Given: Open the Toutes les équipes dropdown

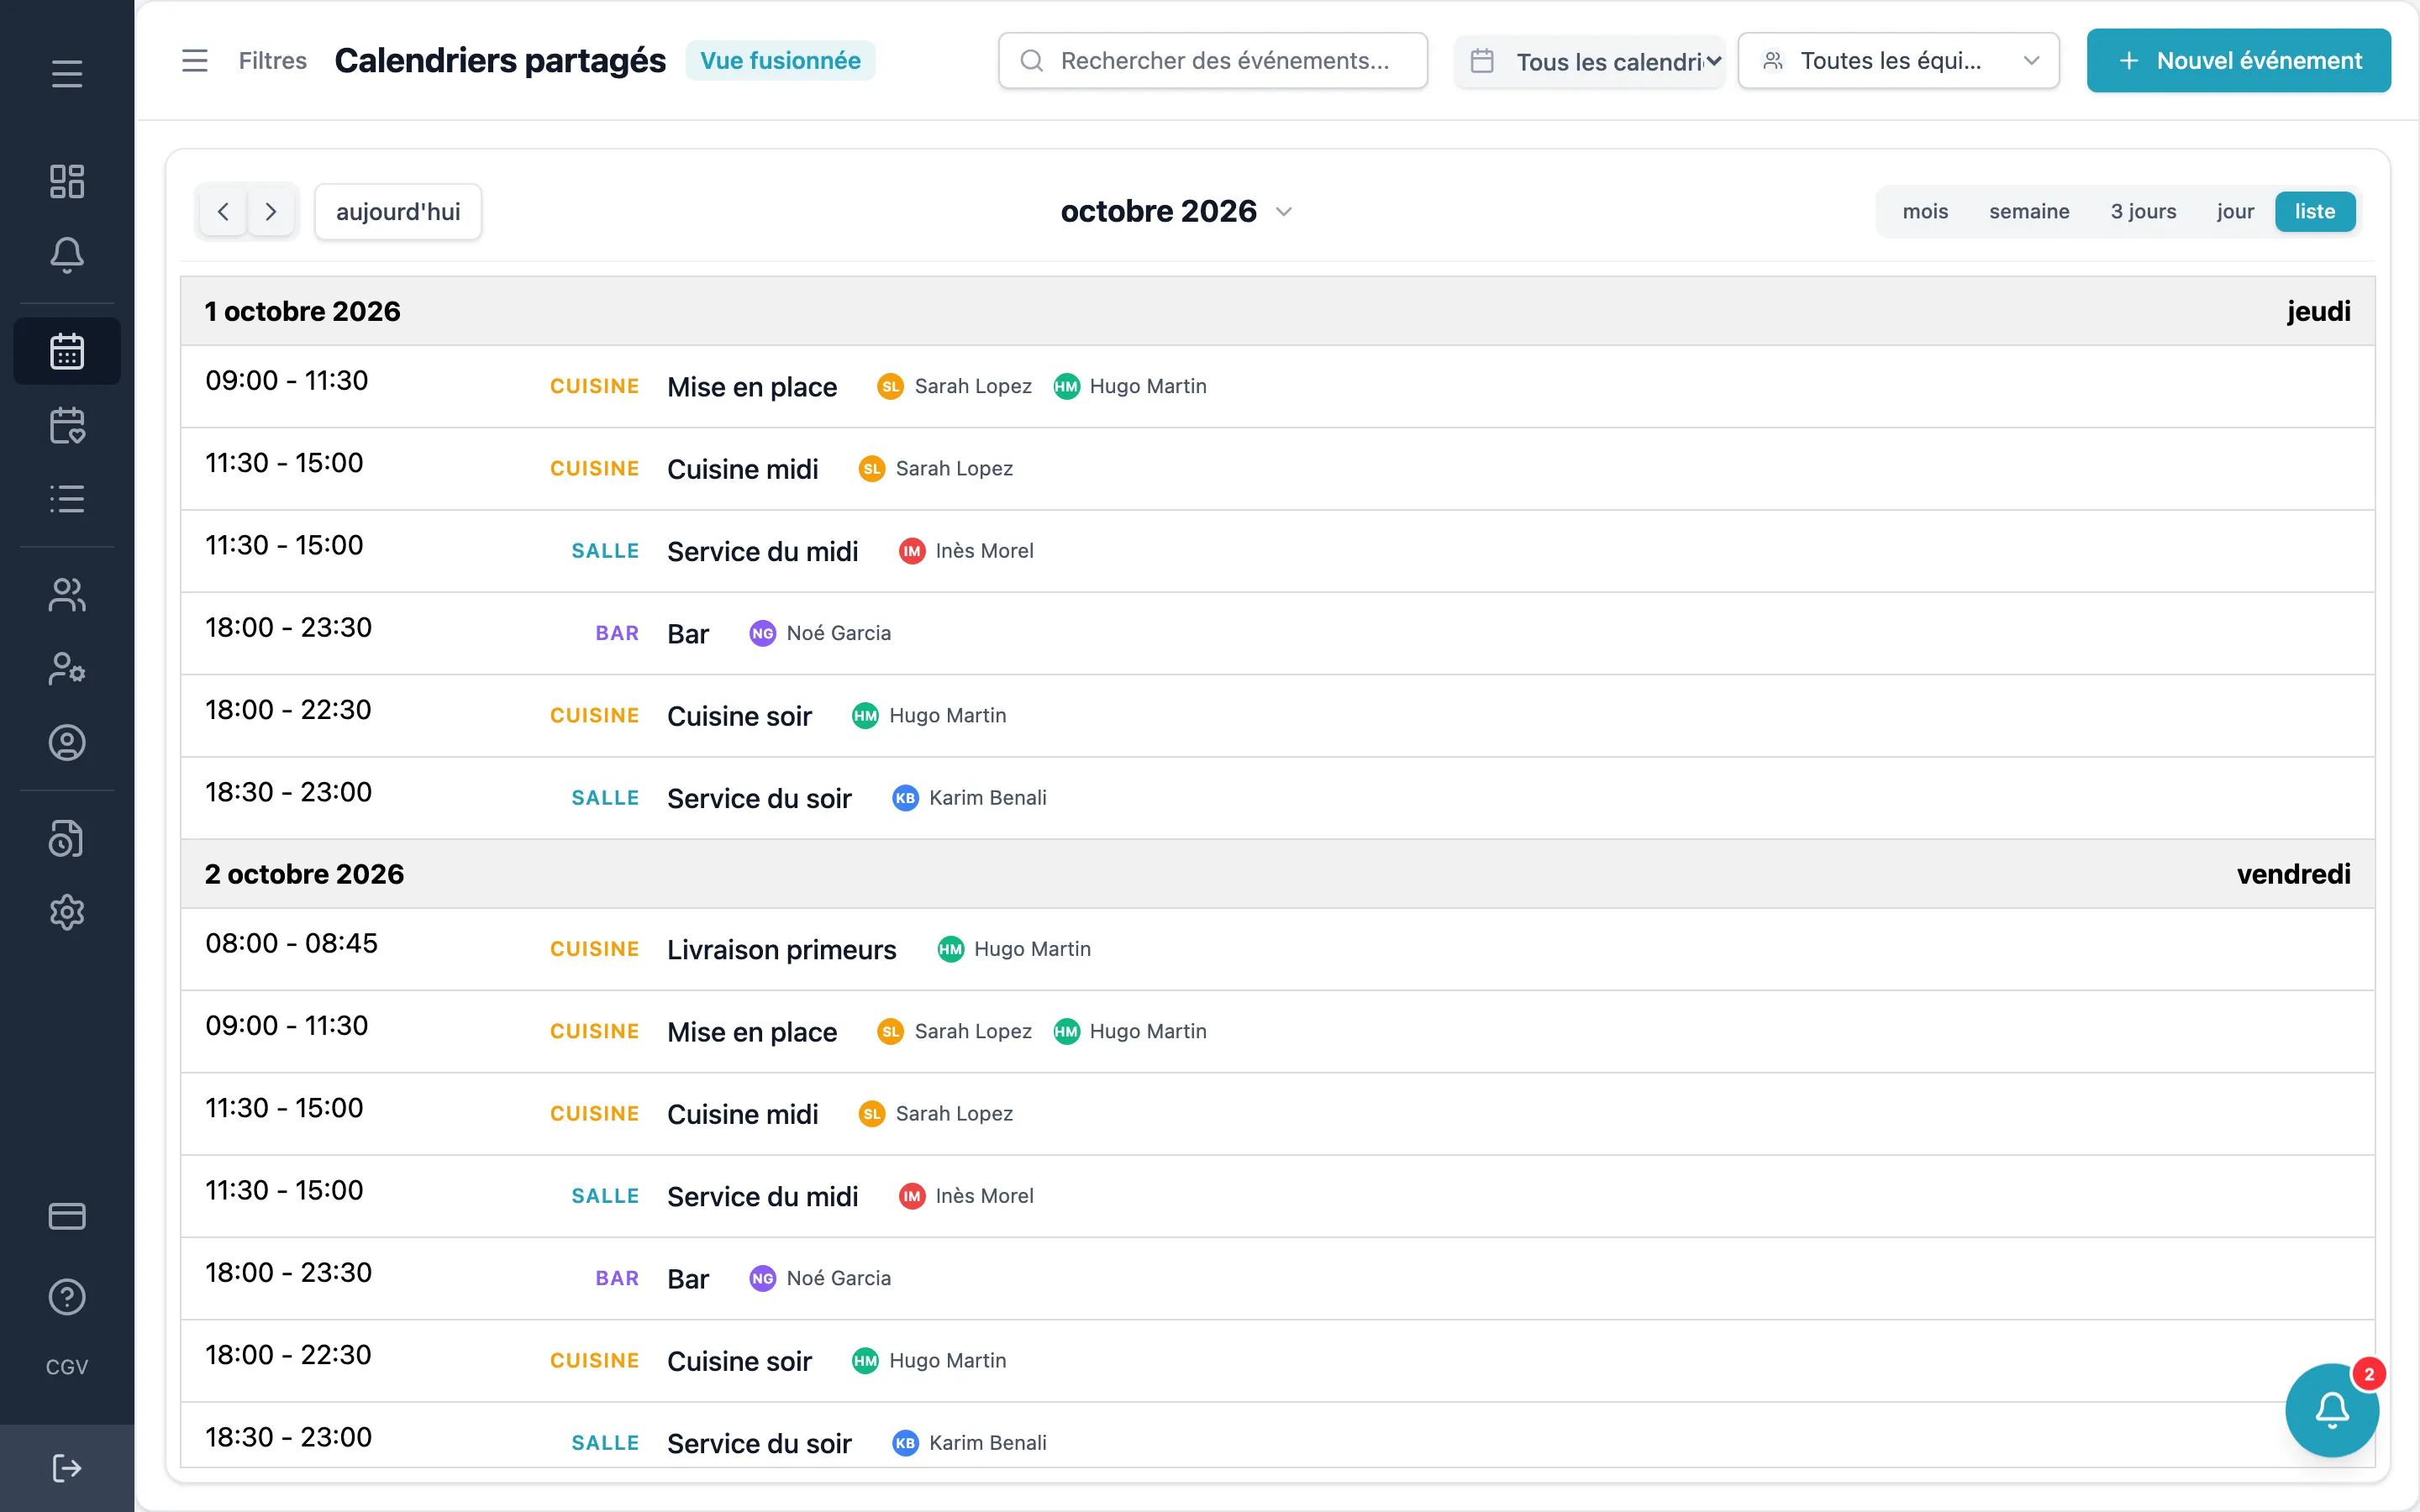Looking at the screenshot, I should pyautogui.click(x=1898, y=61).
